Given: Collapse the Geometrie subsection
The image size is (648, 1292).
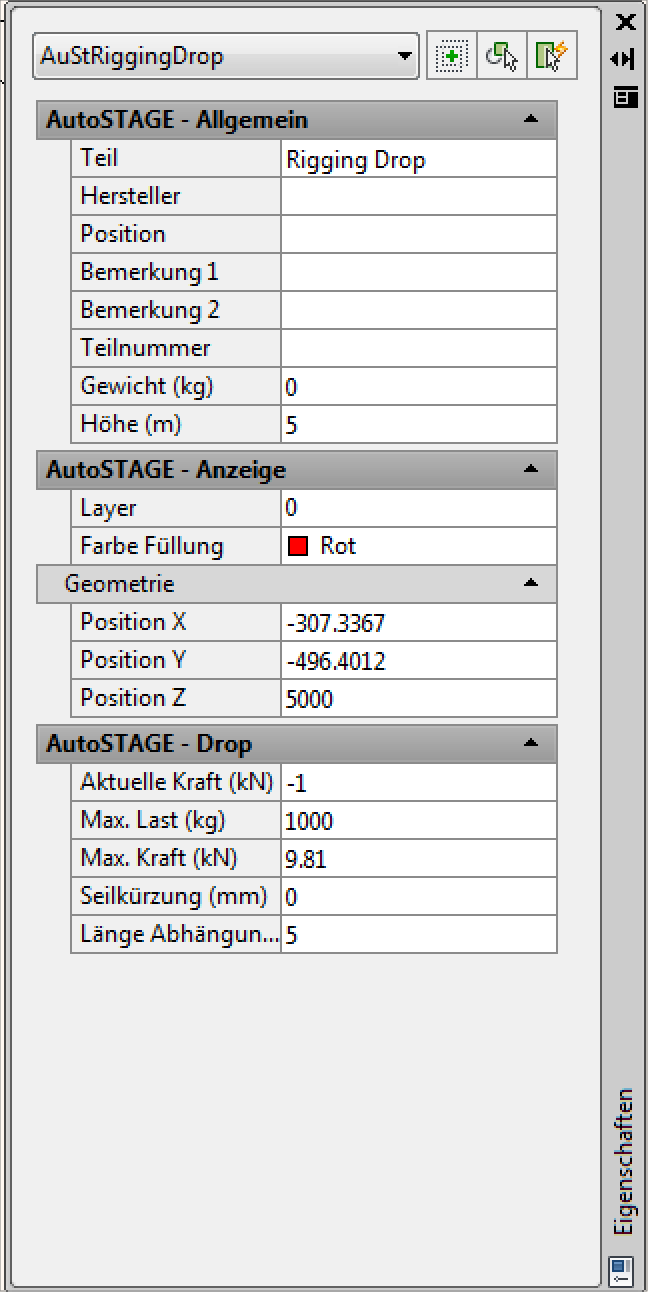Looking at the screenshot, I should coord(531,583).
